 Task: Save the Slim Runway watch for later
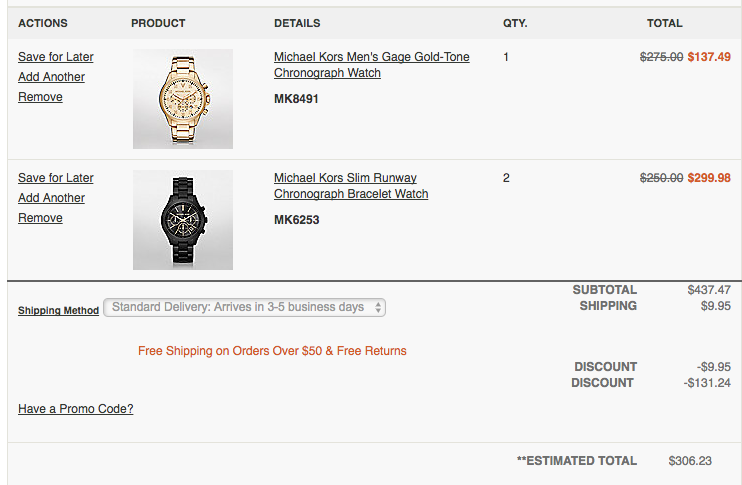(x=56, y=178)
